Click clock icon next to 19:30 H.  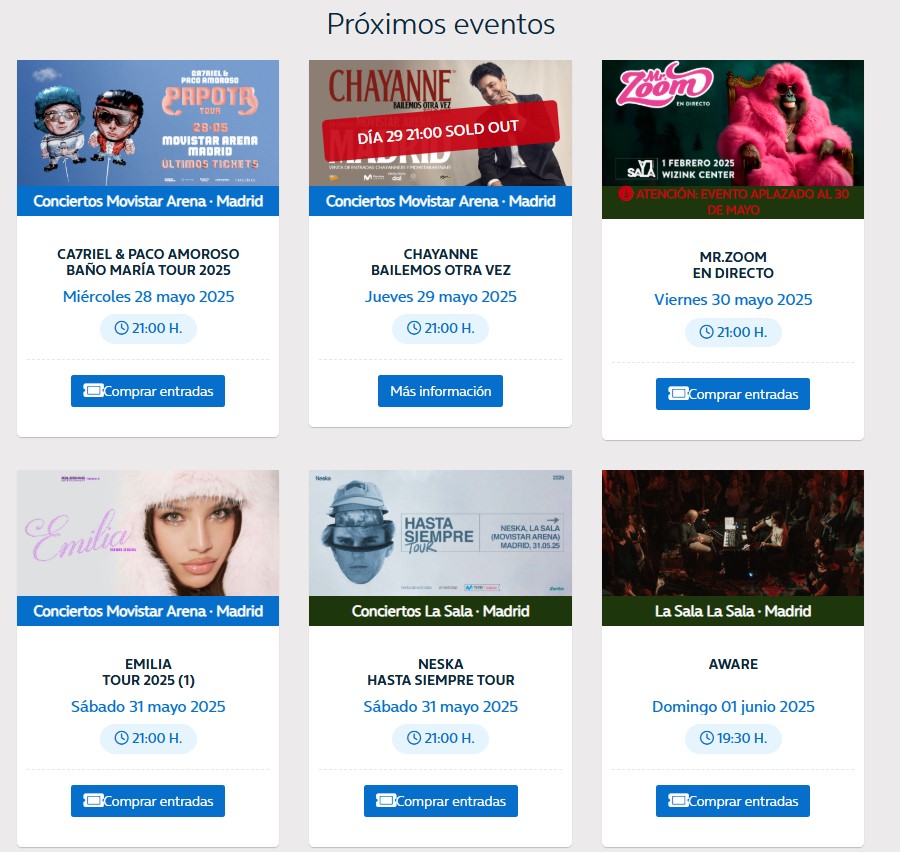[707, 738]
